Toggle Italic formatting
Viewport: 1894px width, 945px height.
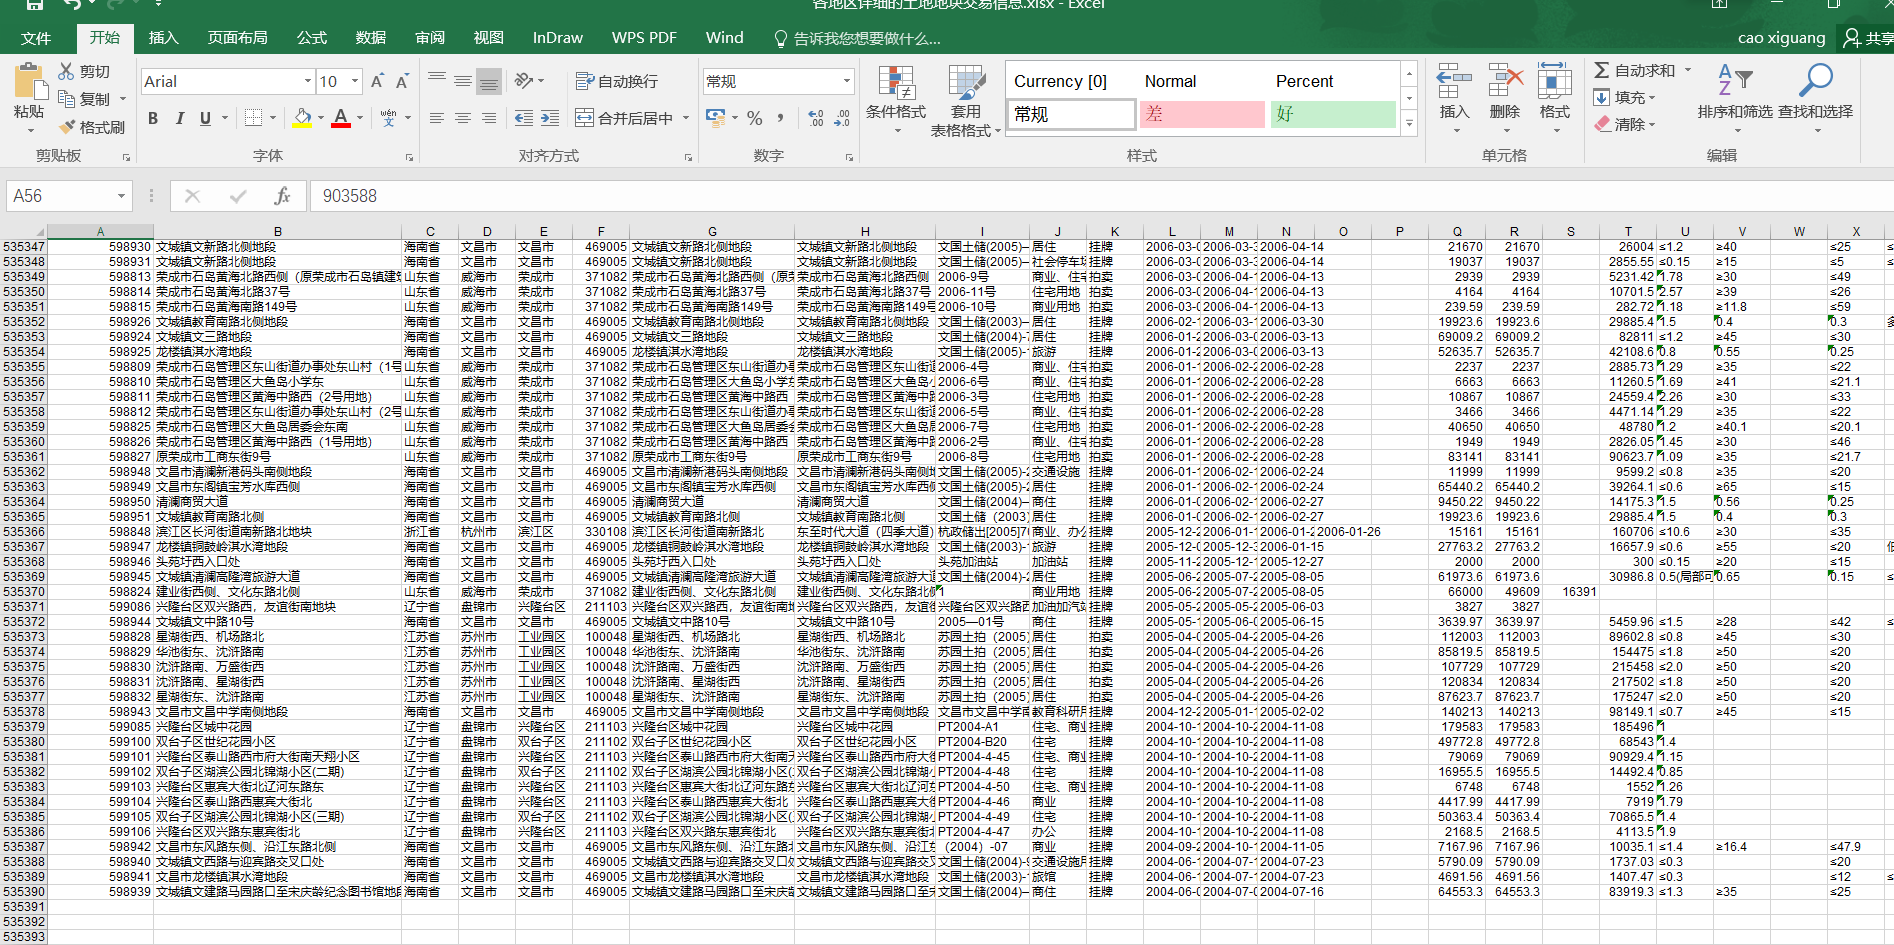pyautogui.click(x=179, y=118)
